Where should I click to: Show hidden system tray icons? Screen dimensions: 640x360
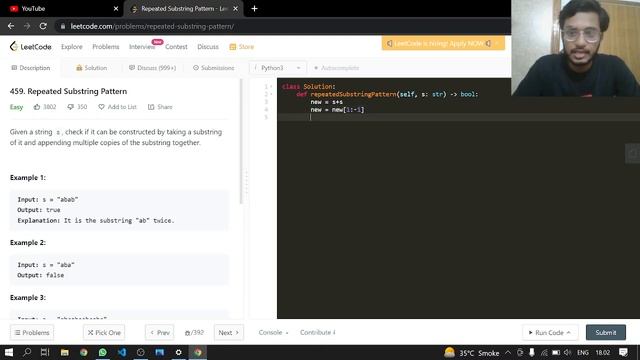tap(508, 353)
